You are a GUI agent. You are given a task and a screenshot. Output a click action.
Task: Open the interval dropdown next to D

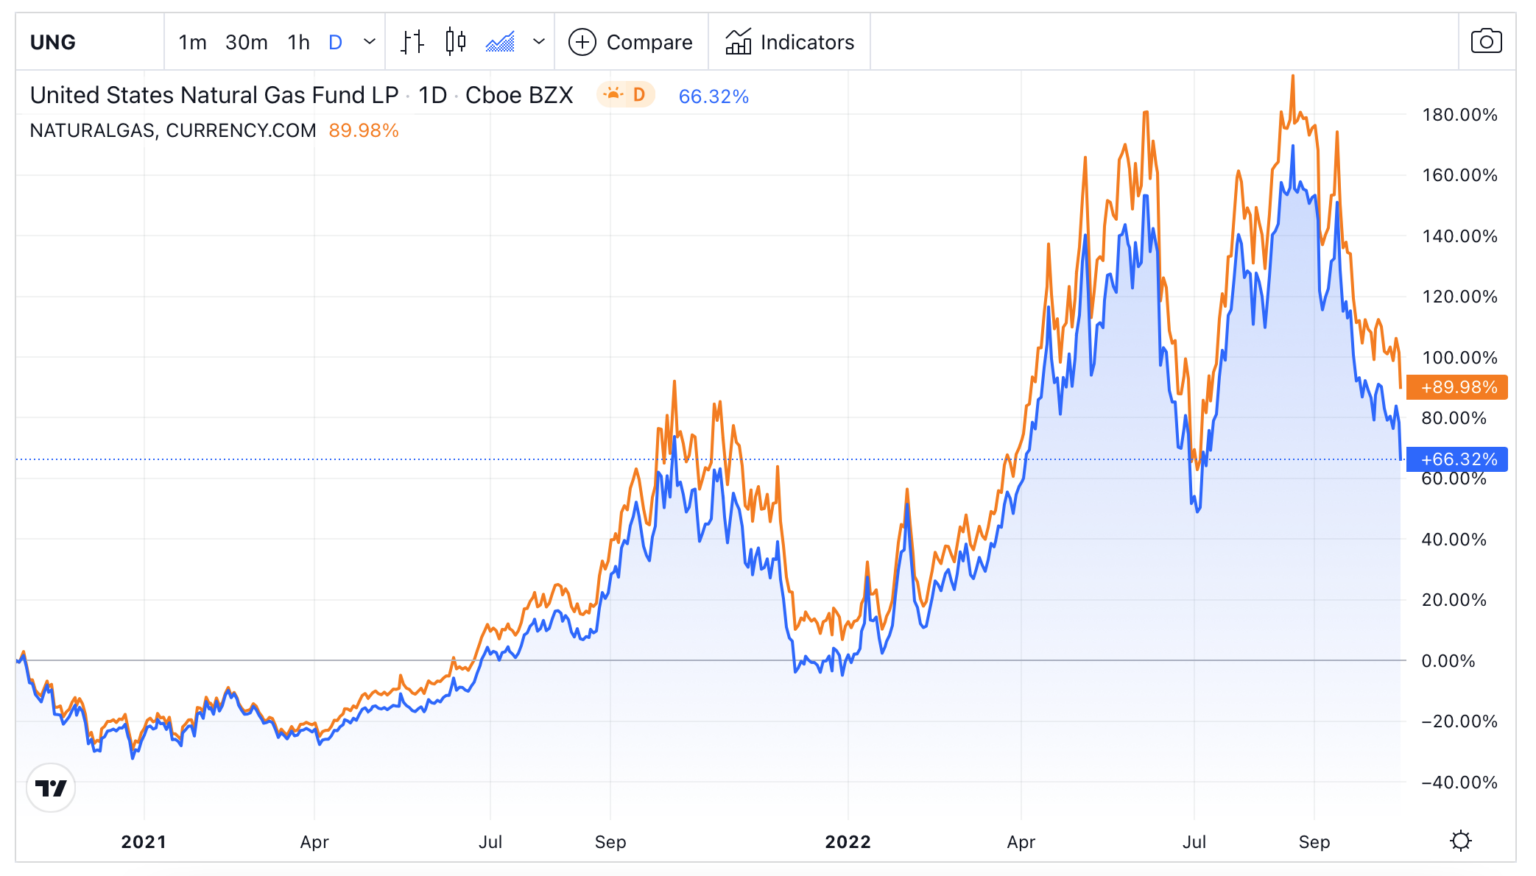pos(369,42)
